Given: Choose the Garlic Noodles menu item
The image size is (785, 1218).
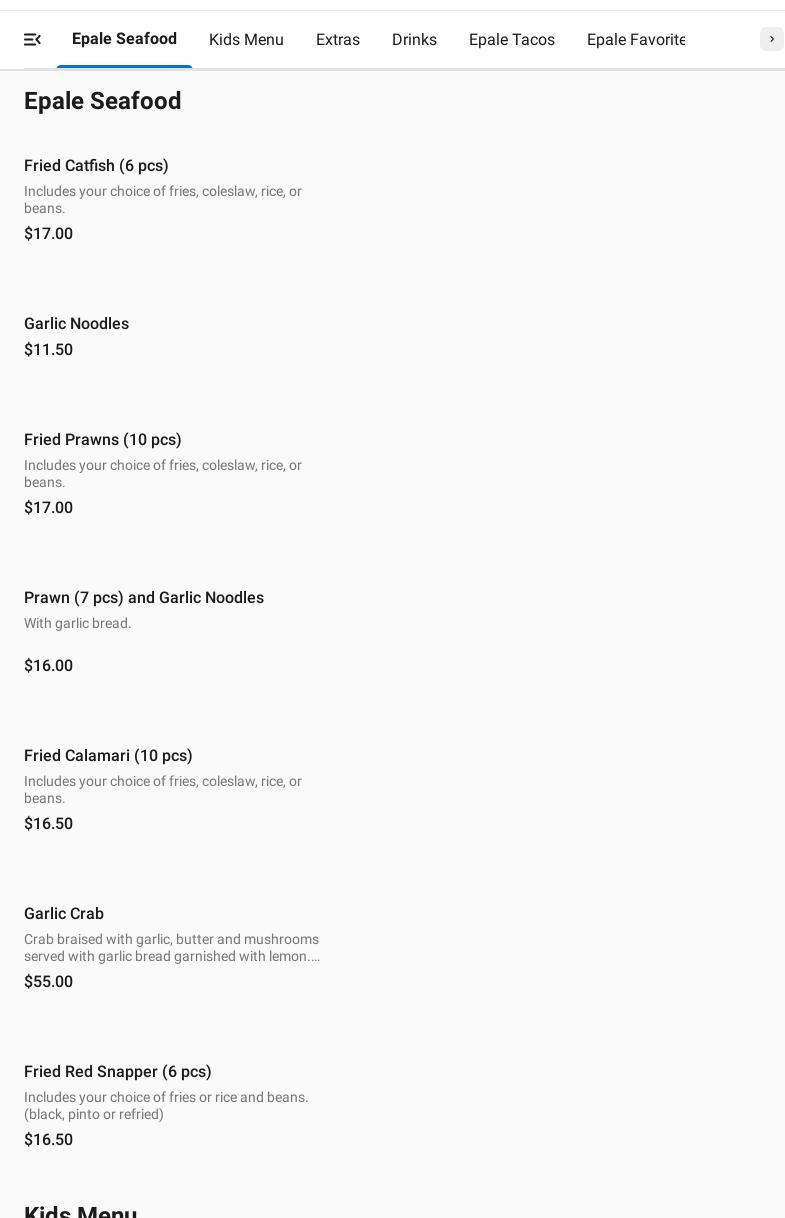Looking at the screenshot, I should (x=76, y=324).
